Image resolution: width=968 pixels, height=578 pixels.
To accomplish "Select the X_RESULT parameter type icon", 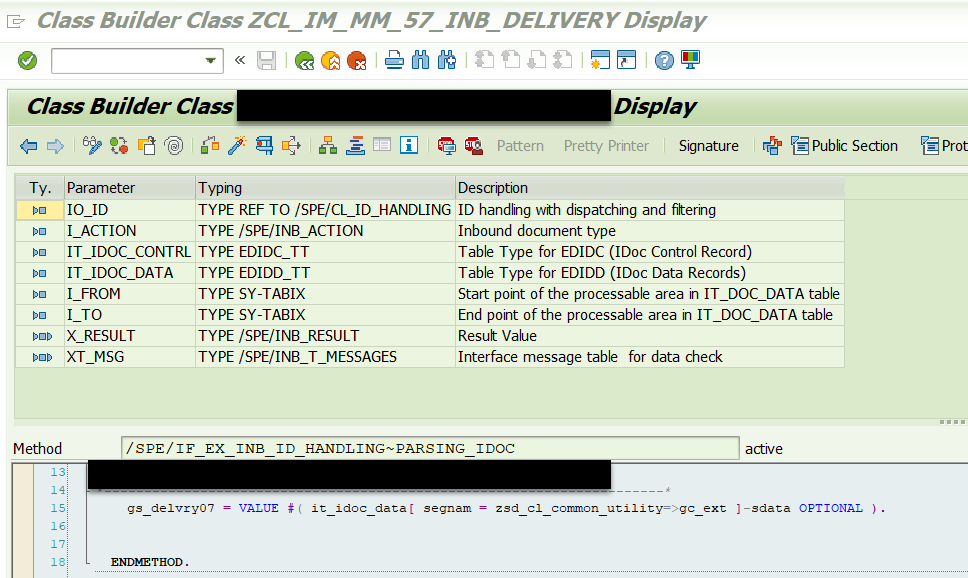I will point(40,336).
